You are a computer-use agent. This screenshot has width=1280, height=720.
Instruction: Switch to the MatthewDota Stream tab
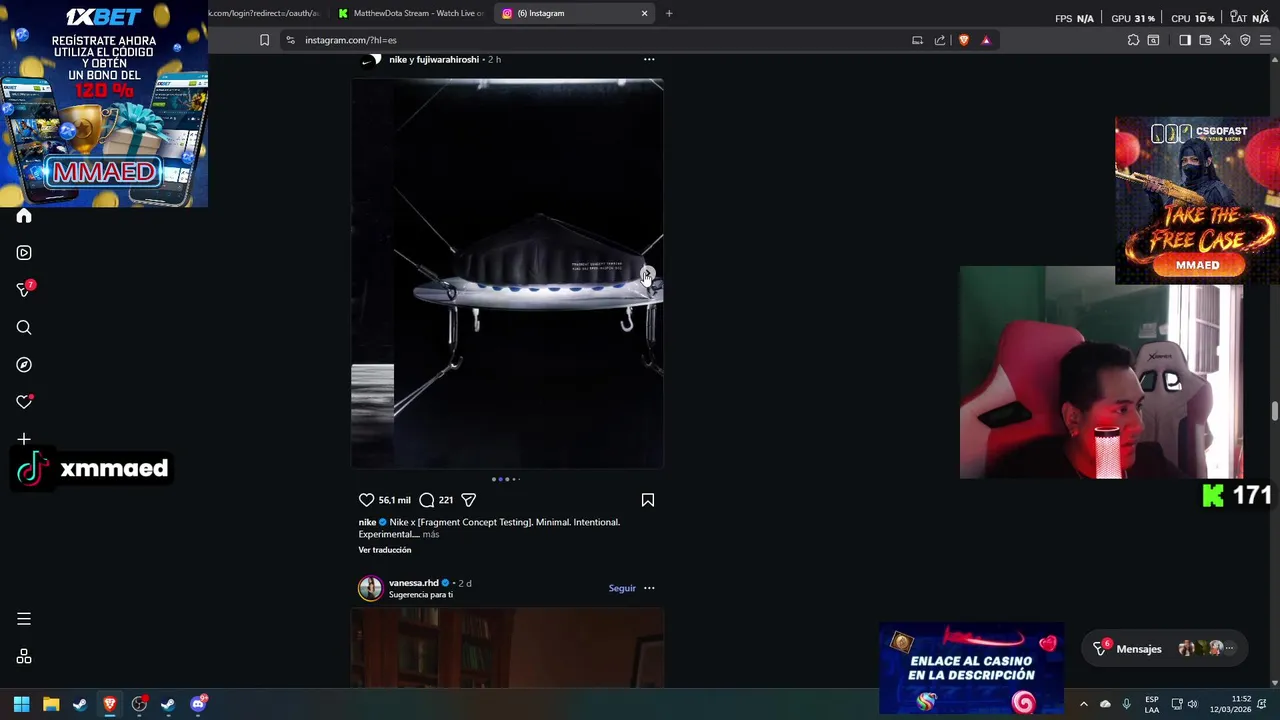[x=410, y=13]
